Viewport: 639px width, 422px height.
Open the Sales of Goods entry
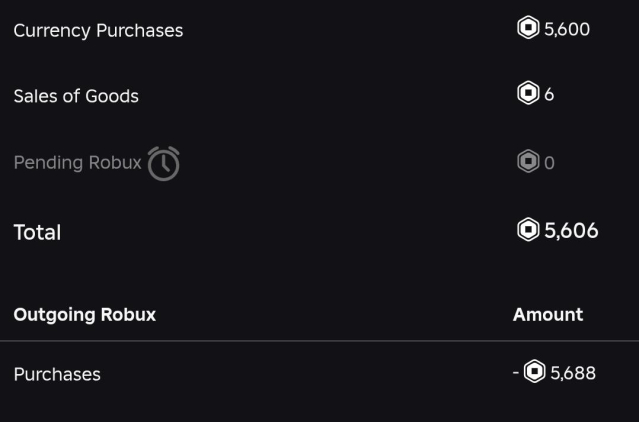tap(76, 96)
